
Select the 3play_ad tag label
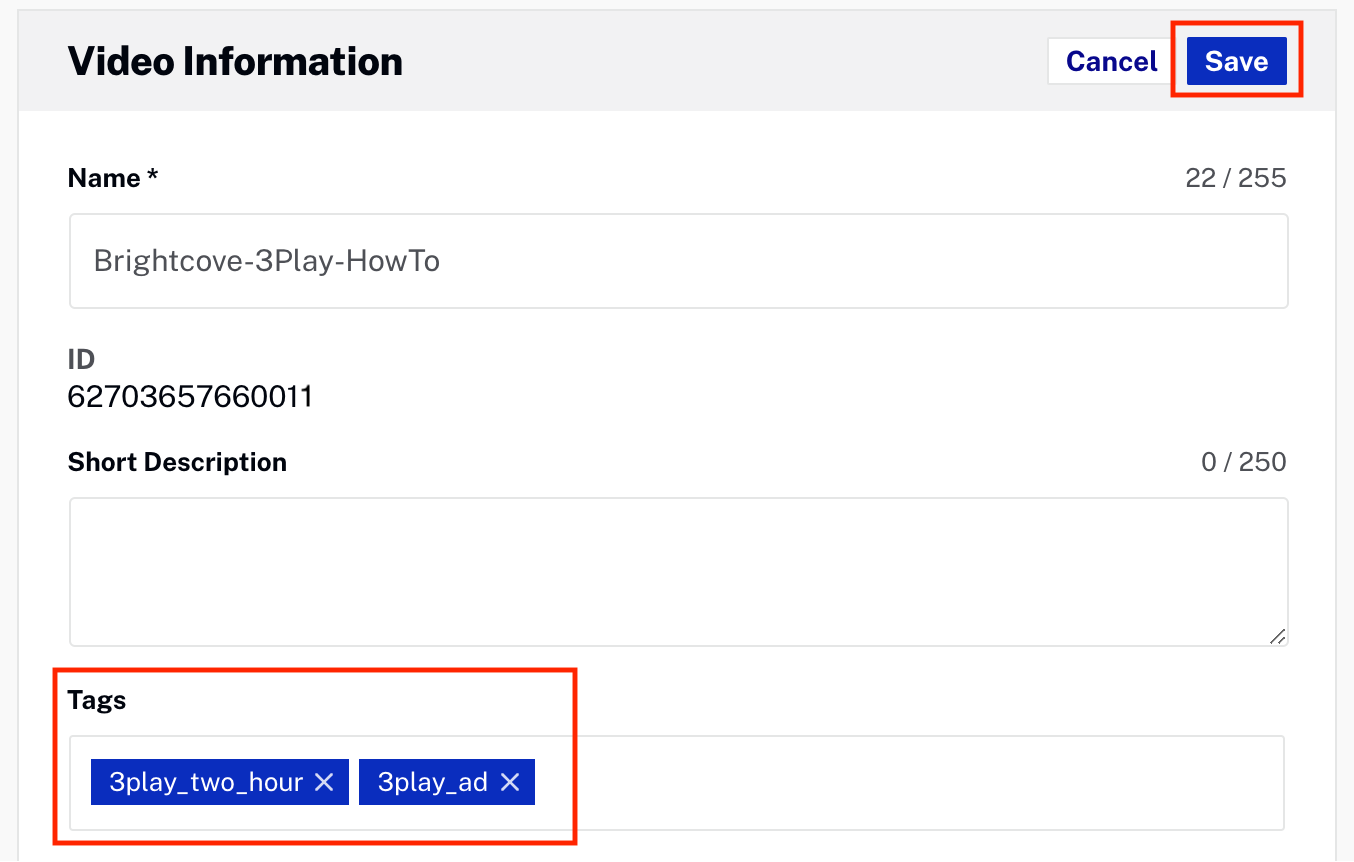pos(432,782)
